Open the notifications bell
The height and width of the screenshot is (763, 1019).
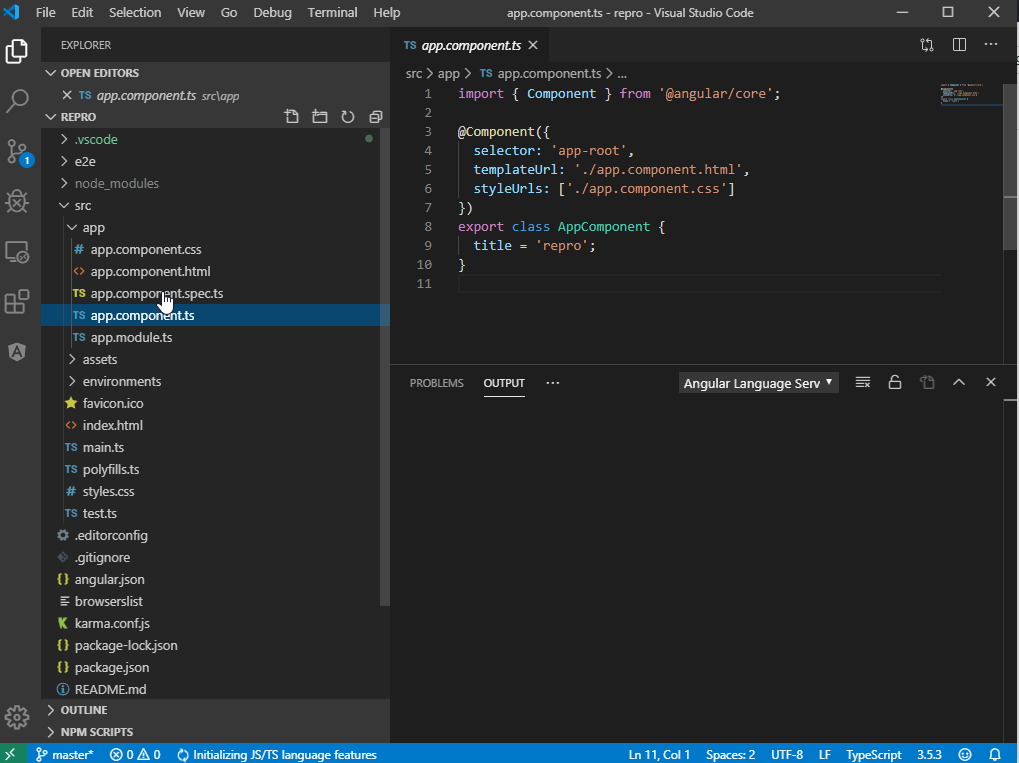click(x=995, y=755)
